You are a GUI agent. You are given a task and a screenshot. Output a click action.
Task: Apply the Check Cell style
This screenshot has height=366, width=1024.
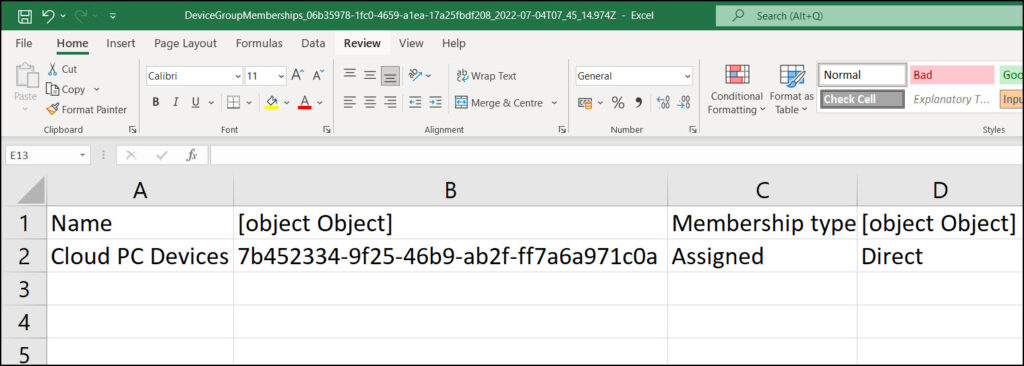[862, 99]
